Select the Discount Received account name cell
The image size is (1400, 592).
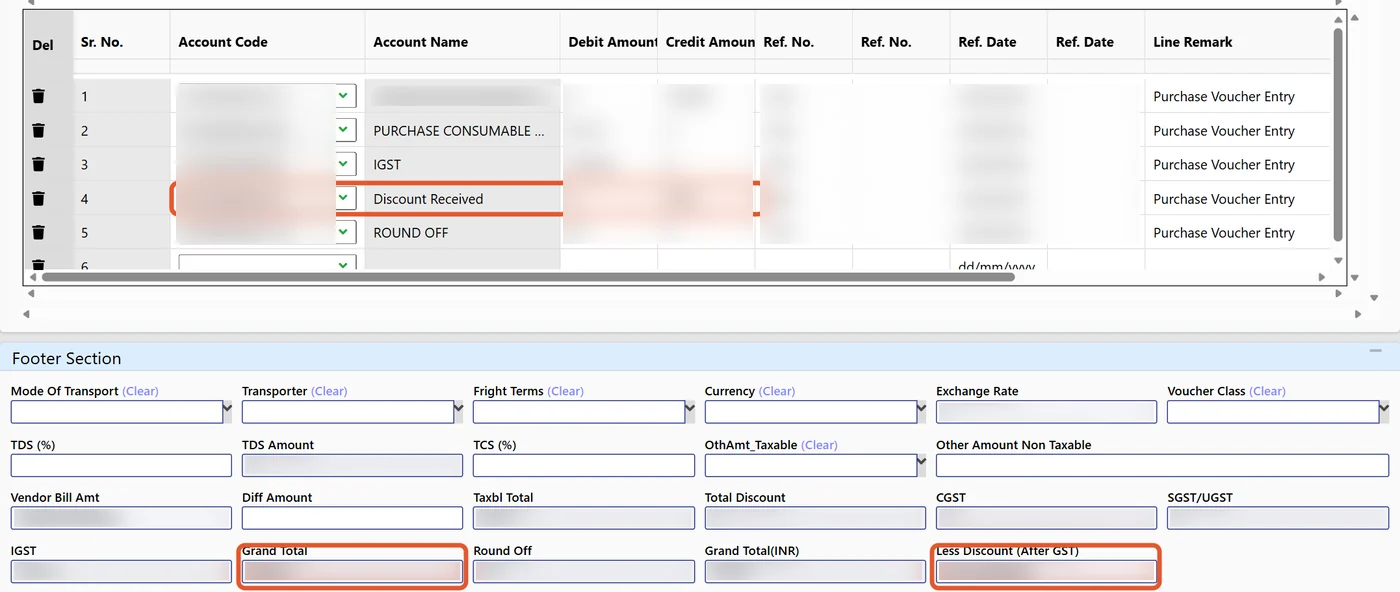462,198
